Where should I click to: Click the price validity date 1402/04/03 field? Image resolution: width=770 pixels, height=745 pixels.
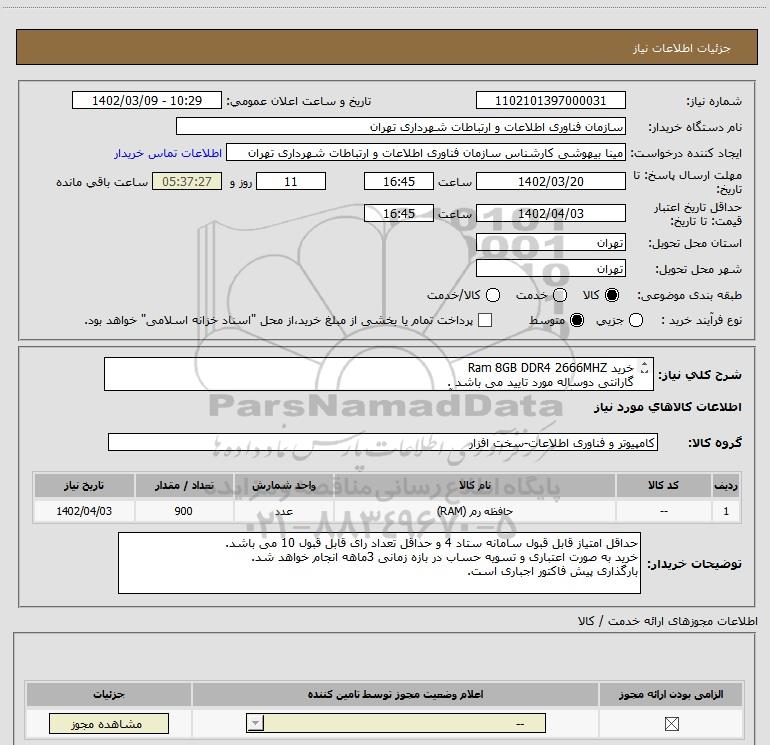point(550,214)
